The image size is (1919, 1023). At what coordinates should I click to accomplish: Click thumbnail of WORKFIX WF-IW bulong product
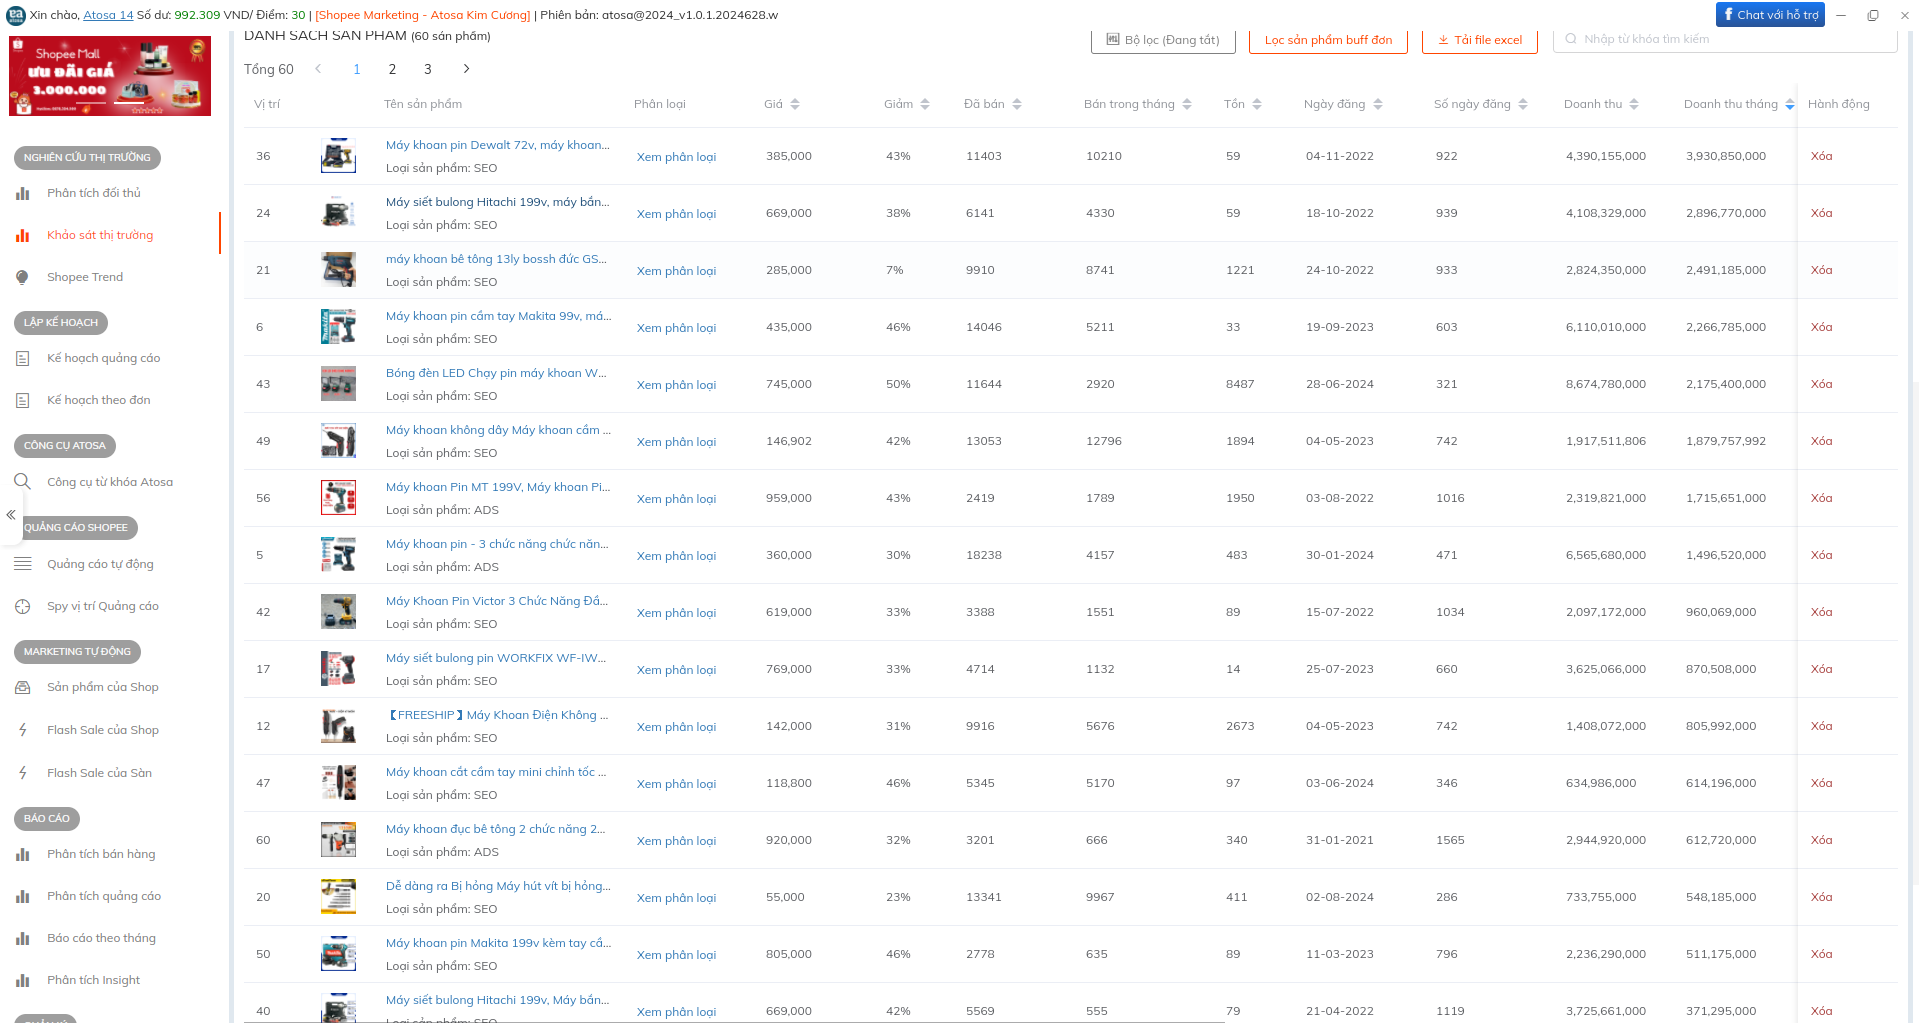338,669
